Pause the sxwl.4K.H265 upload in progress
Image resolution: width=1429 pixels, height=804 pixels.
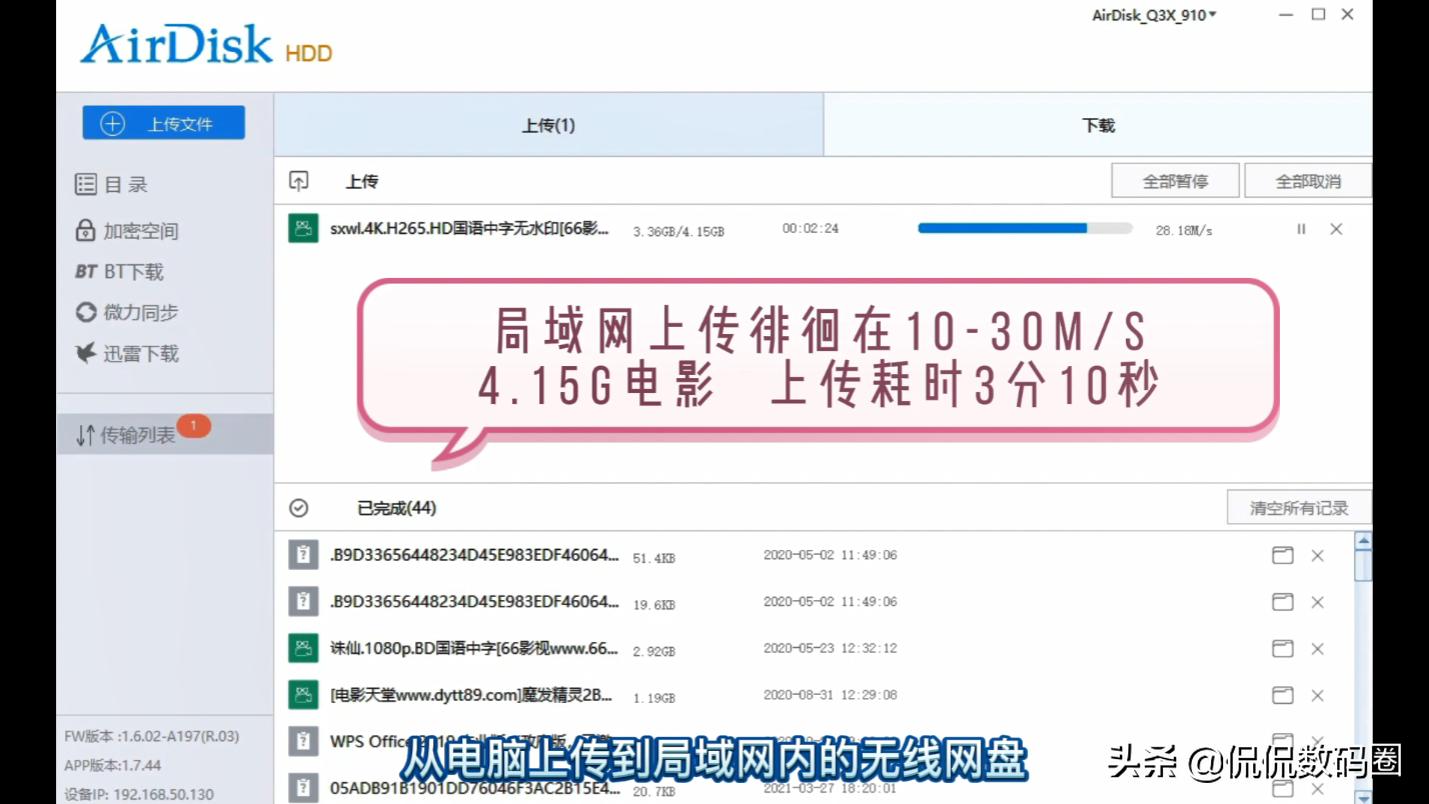coord(1300,229)
